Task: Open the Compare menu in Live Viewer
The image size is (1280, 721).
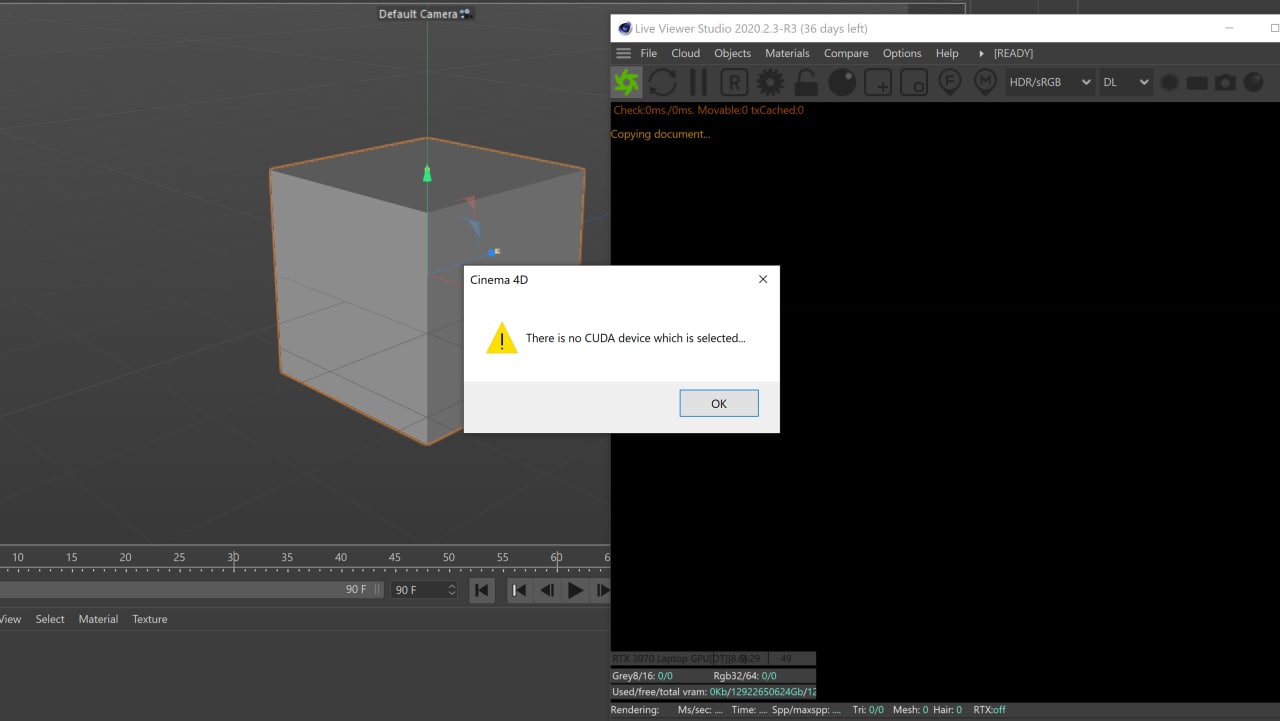Action: click(846, 53)
